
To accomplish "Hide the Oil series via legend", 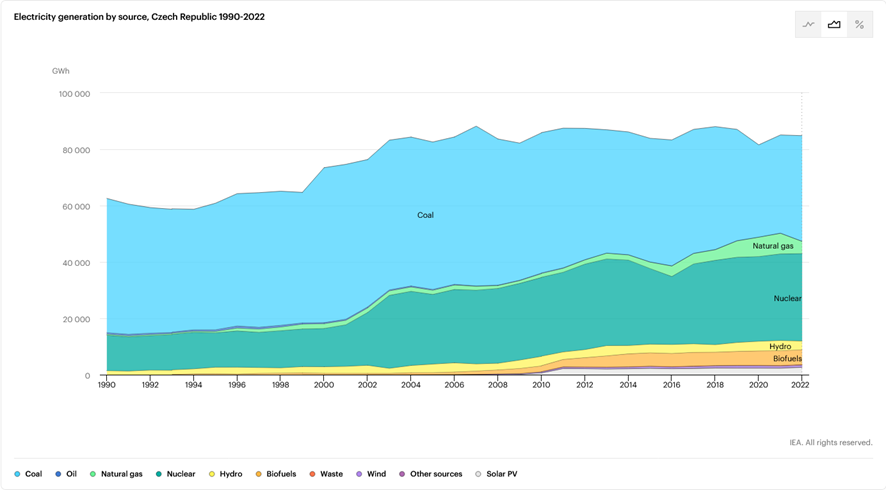I will coord(66,474).
